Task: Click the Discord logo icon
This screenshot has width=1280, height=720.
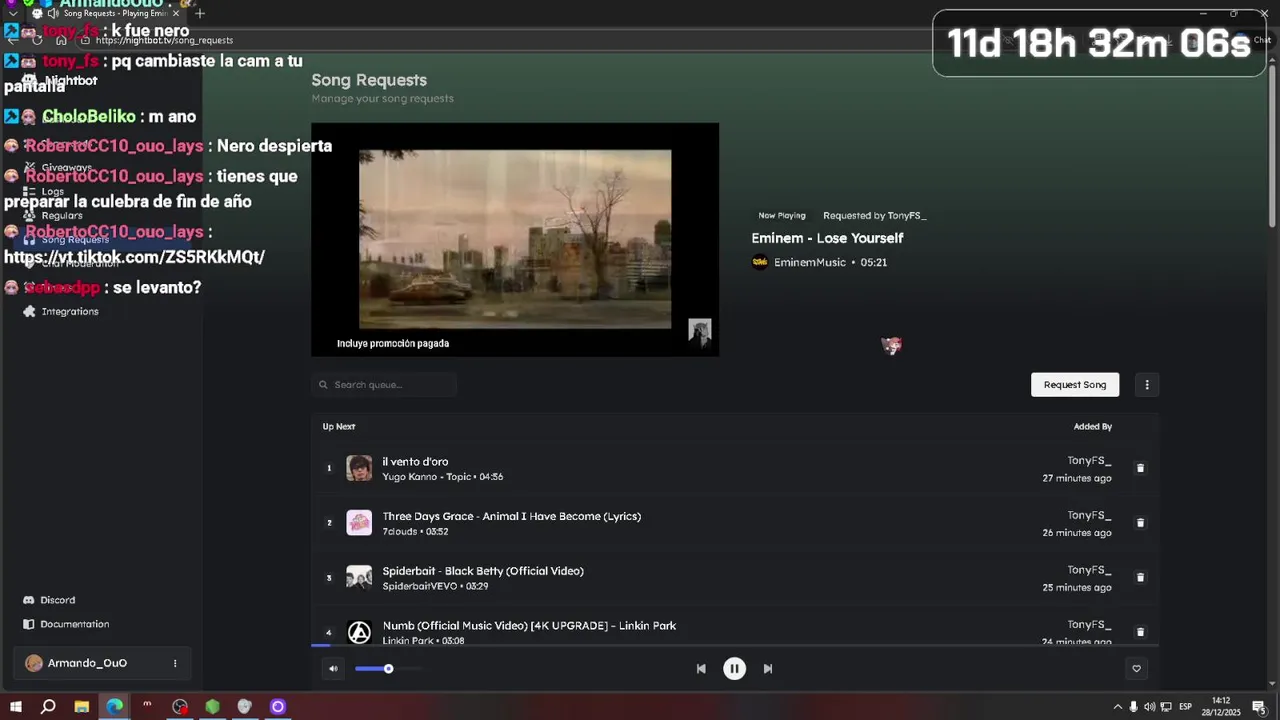Action: [x=29, y=600]
